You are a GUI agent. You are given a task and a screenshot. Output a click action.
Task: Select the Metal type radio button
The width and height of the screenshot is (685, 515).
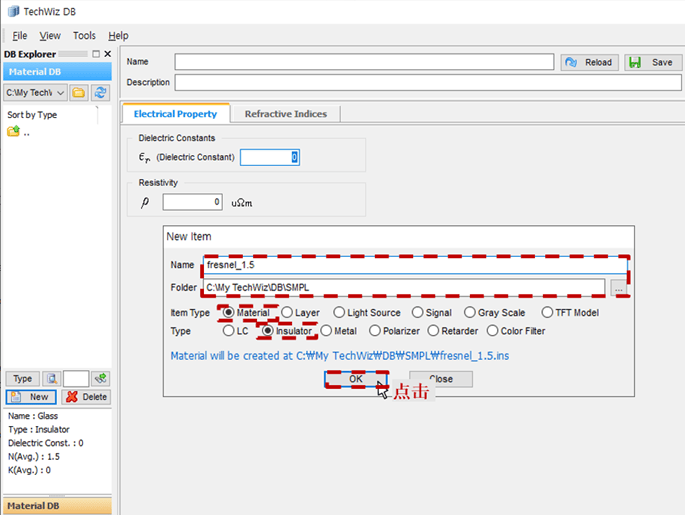point(326,331)
